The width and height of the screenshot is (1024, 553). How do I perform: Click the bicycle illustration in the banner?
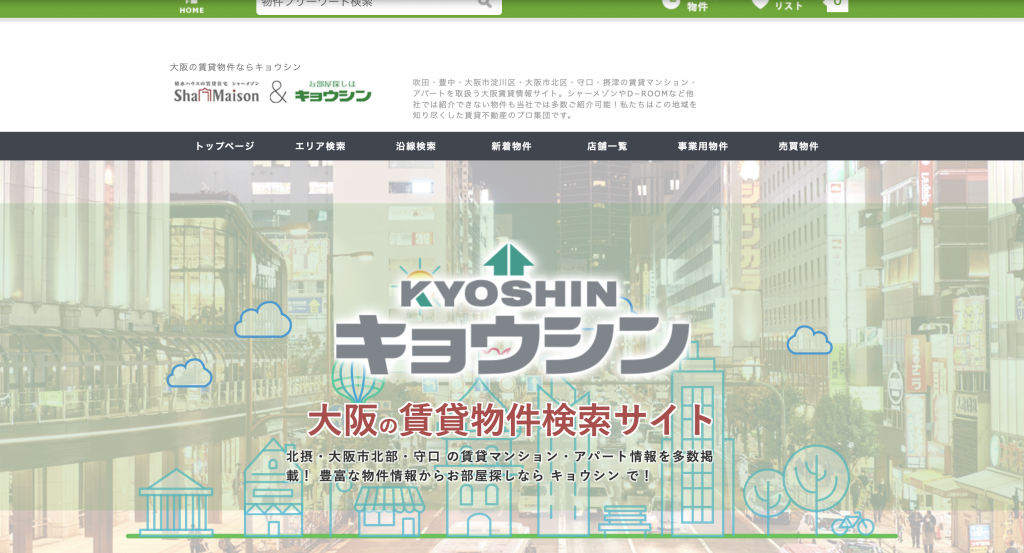click(852, 523)
